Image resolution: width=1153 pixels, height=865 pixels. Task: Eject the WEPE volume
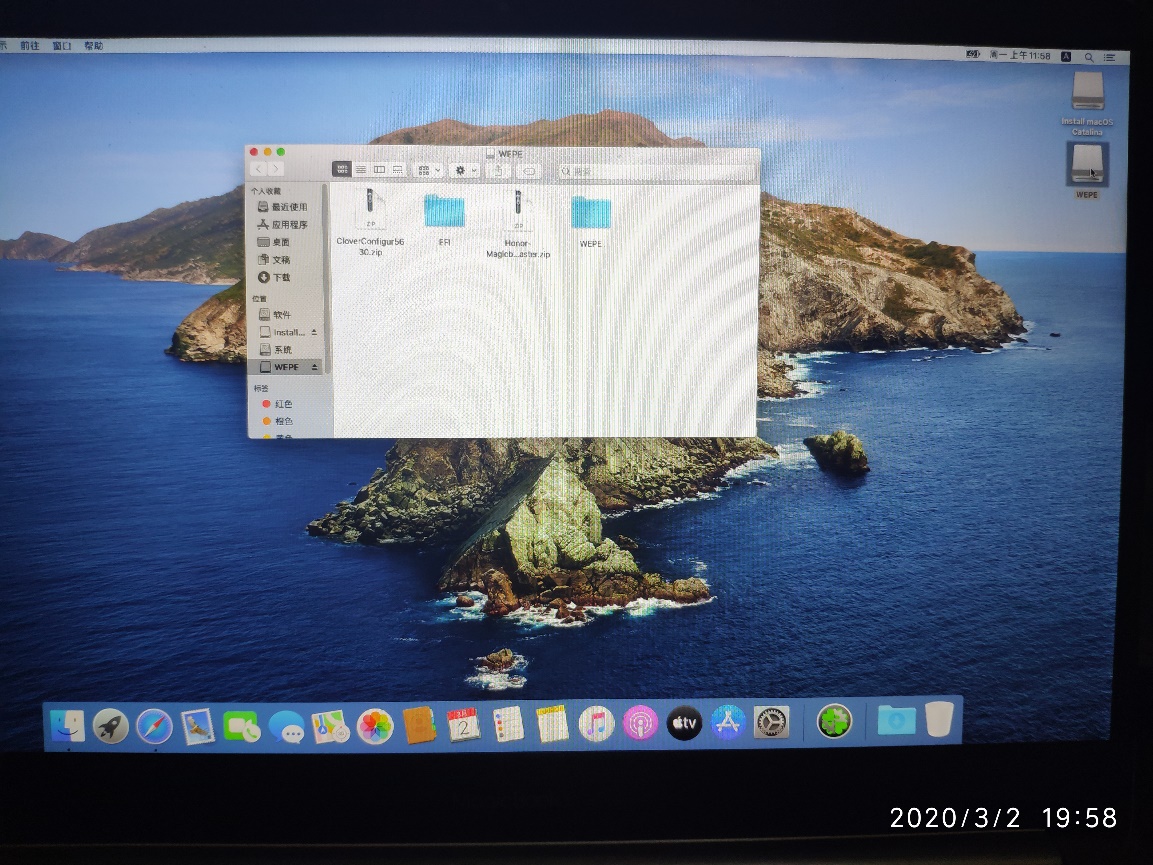coord(315,366)
